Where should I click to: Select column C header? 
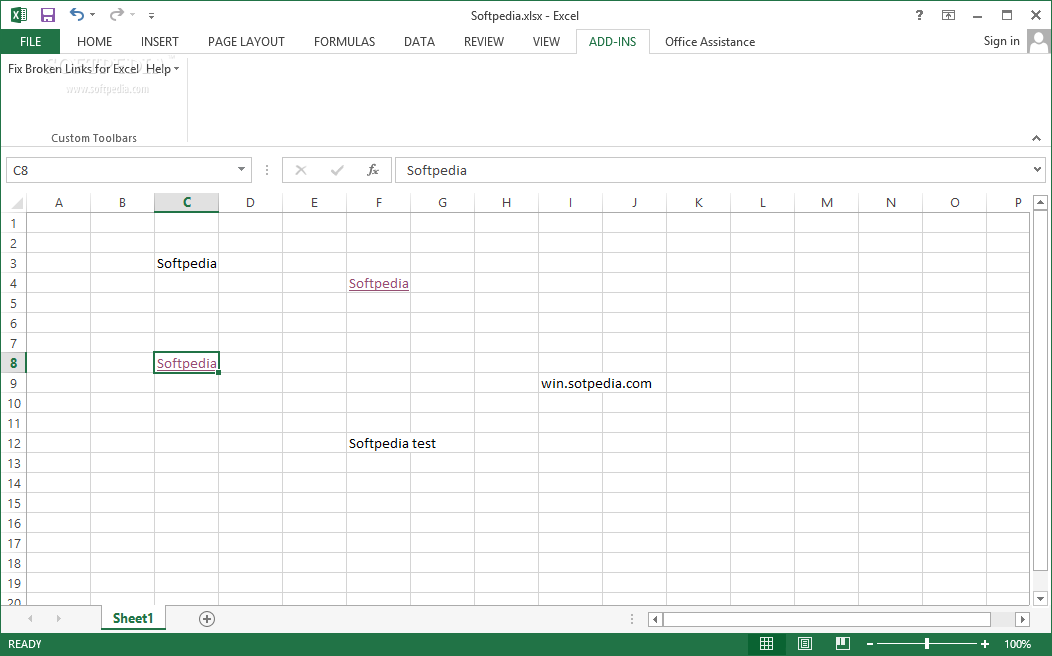click(187, 203)
